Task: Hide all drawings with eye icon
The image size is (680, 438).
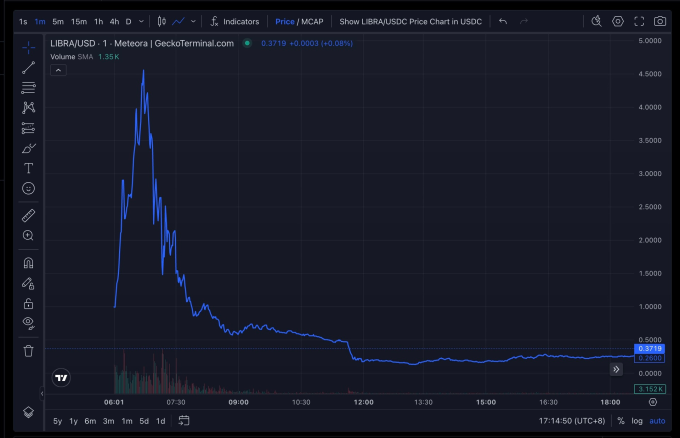Action: pos(29,323)
